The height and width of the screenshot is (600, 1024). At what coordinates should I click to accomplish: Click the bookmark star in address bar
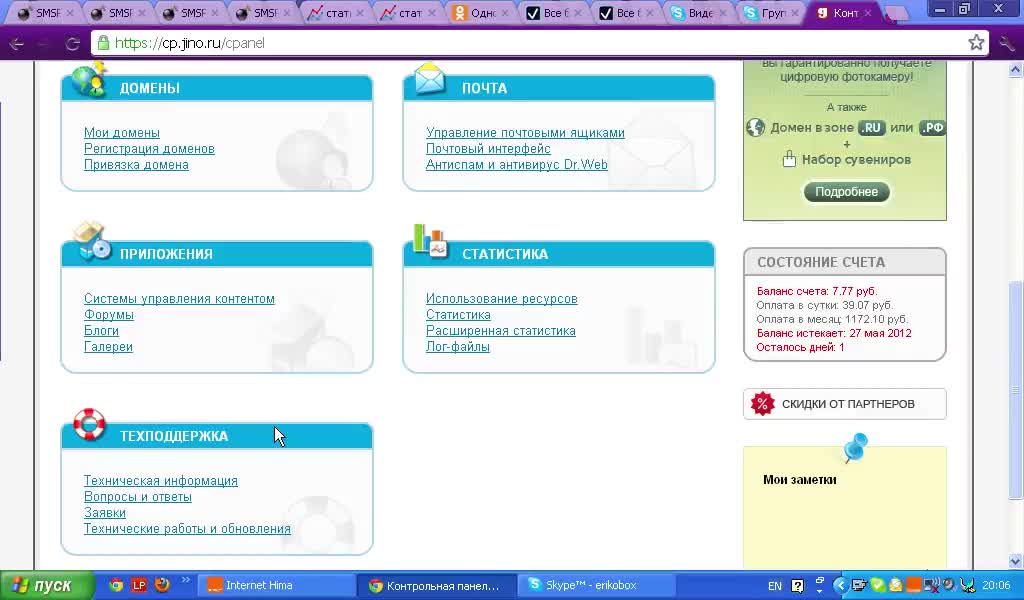click(x=976, y=43)
